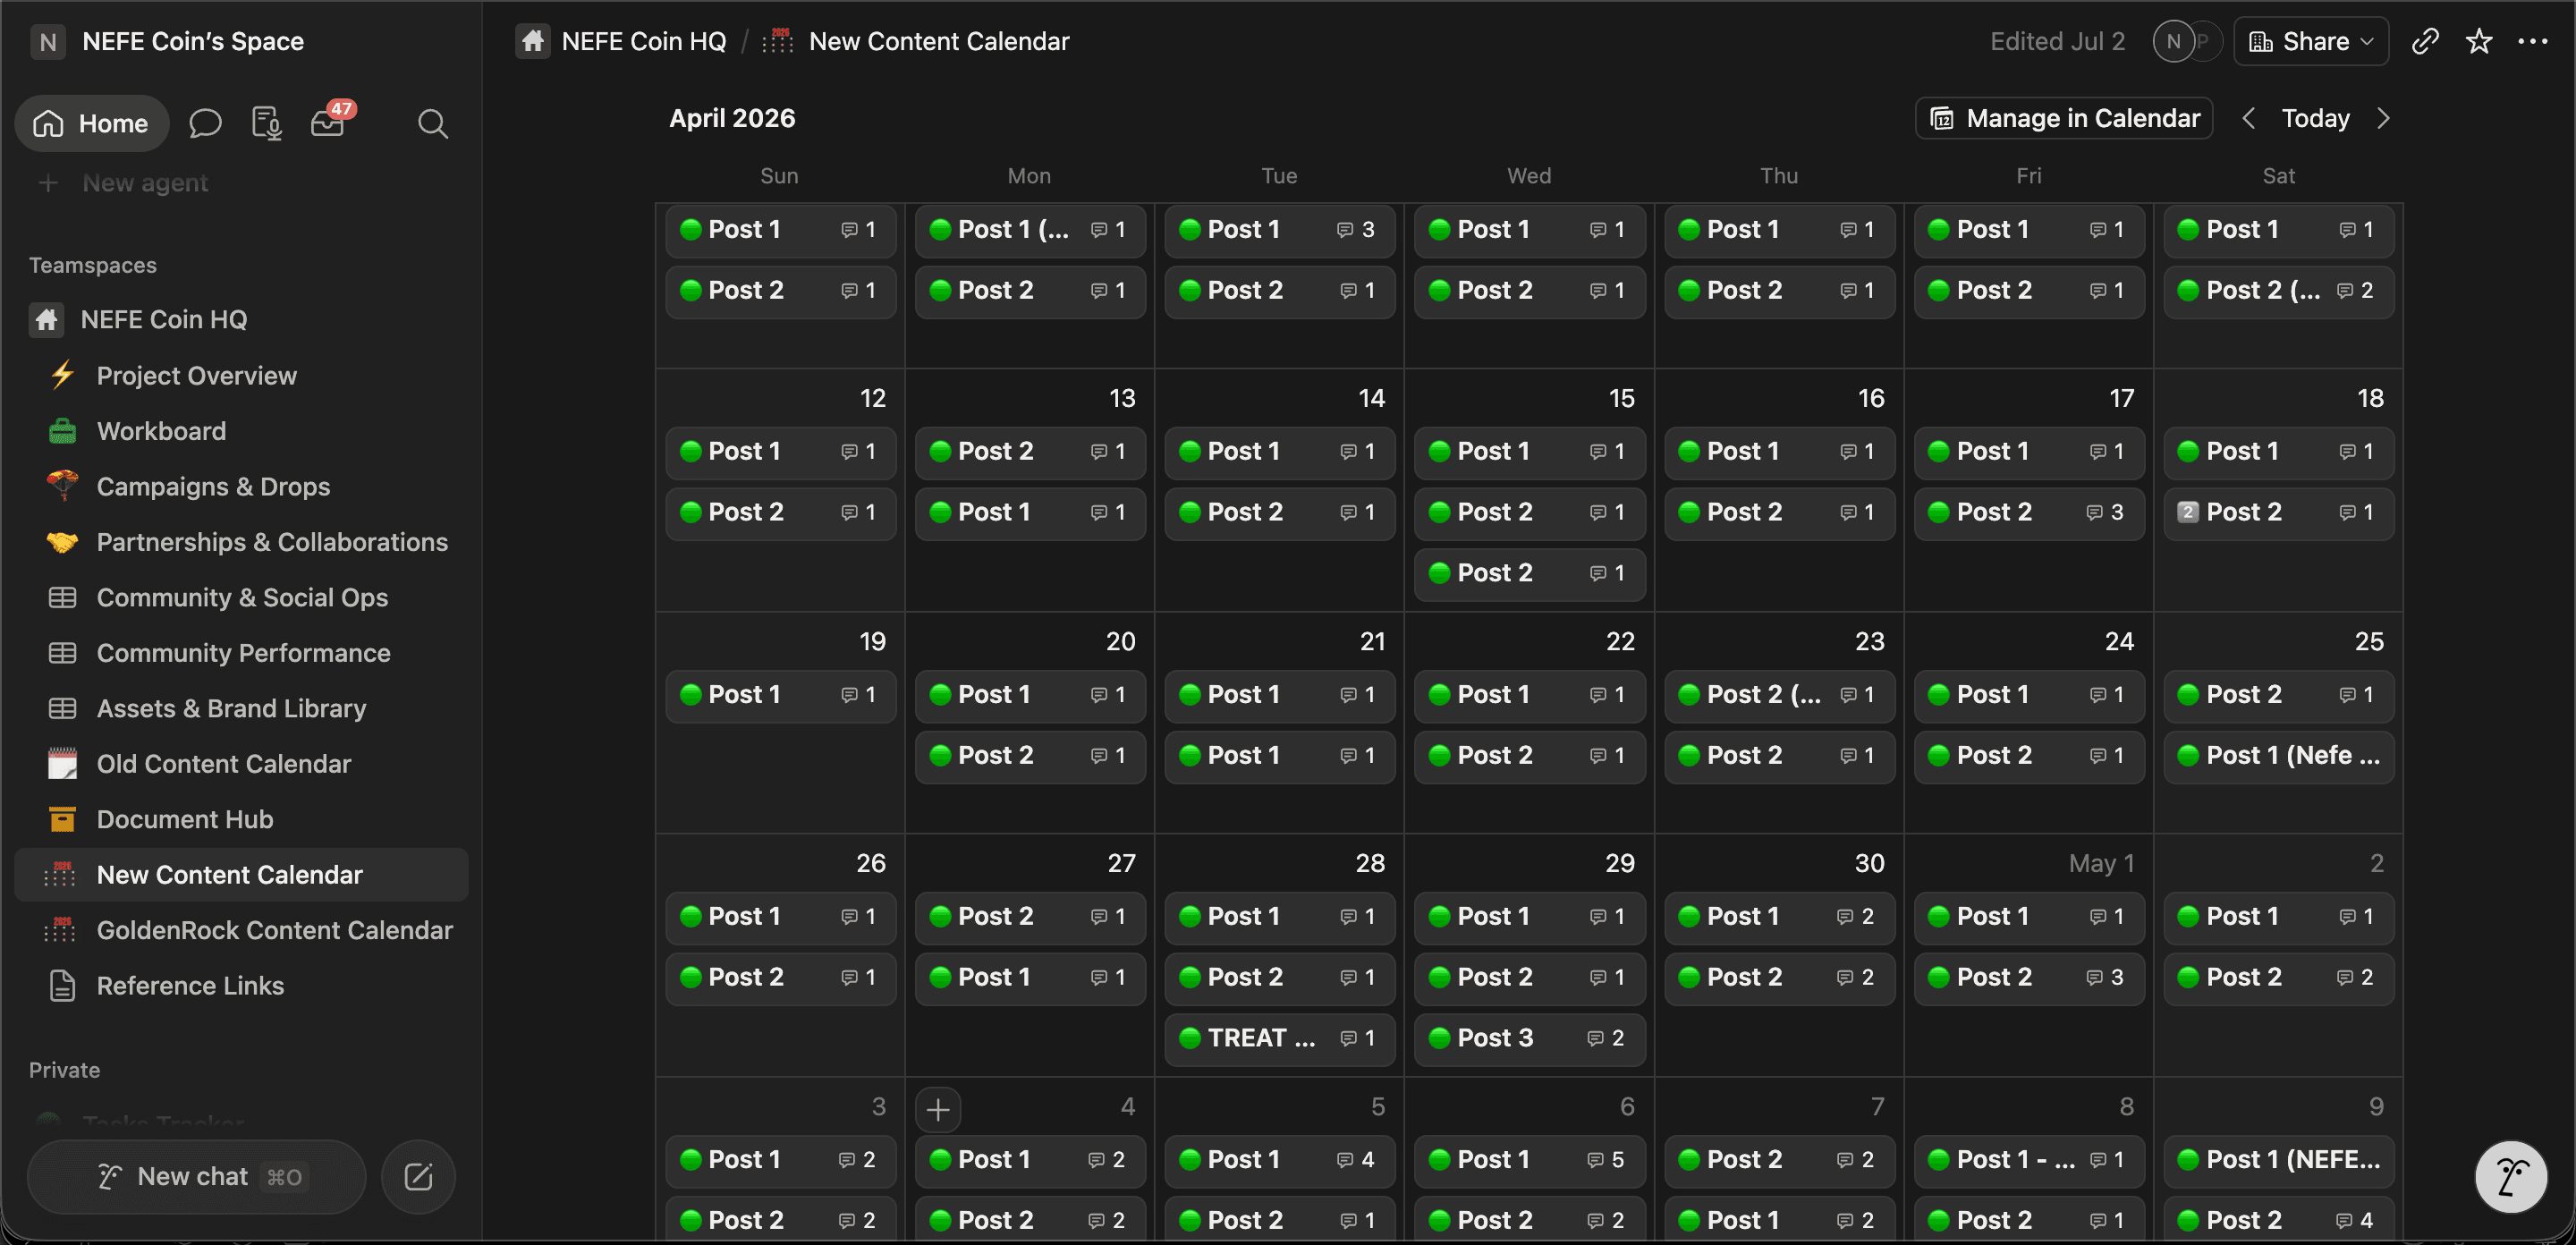Go to previous month with left chevron
The height and width of the screenshot is (1245, 2576).
(x=2249, y=118)
